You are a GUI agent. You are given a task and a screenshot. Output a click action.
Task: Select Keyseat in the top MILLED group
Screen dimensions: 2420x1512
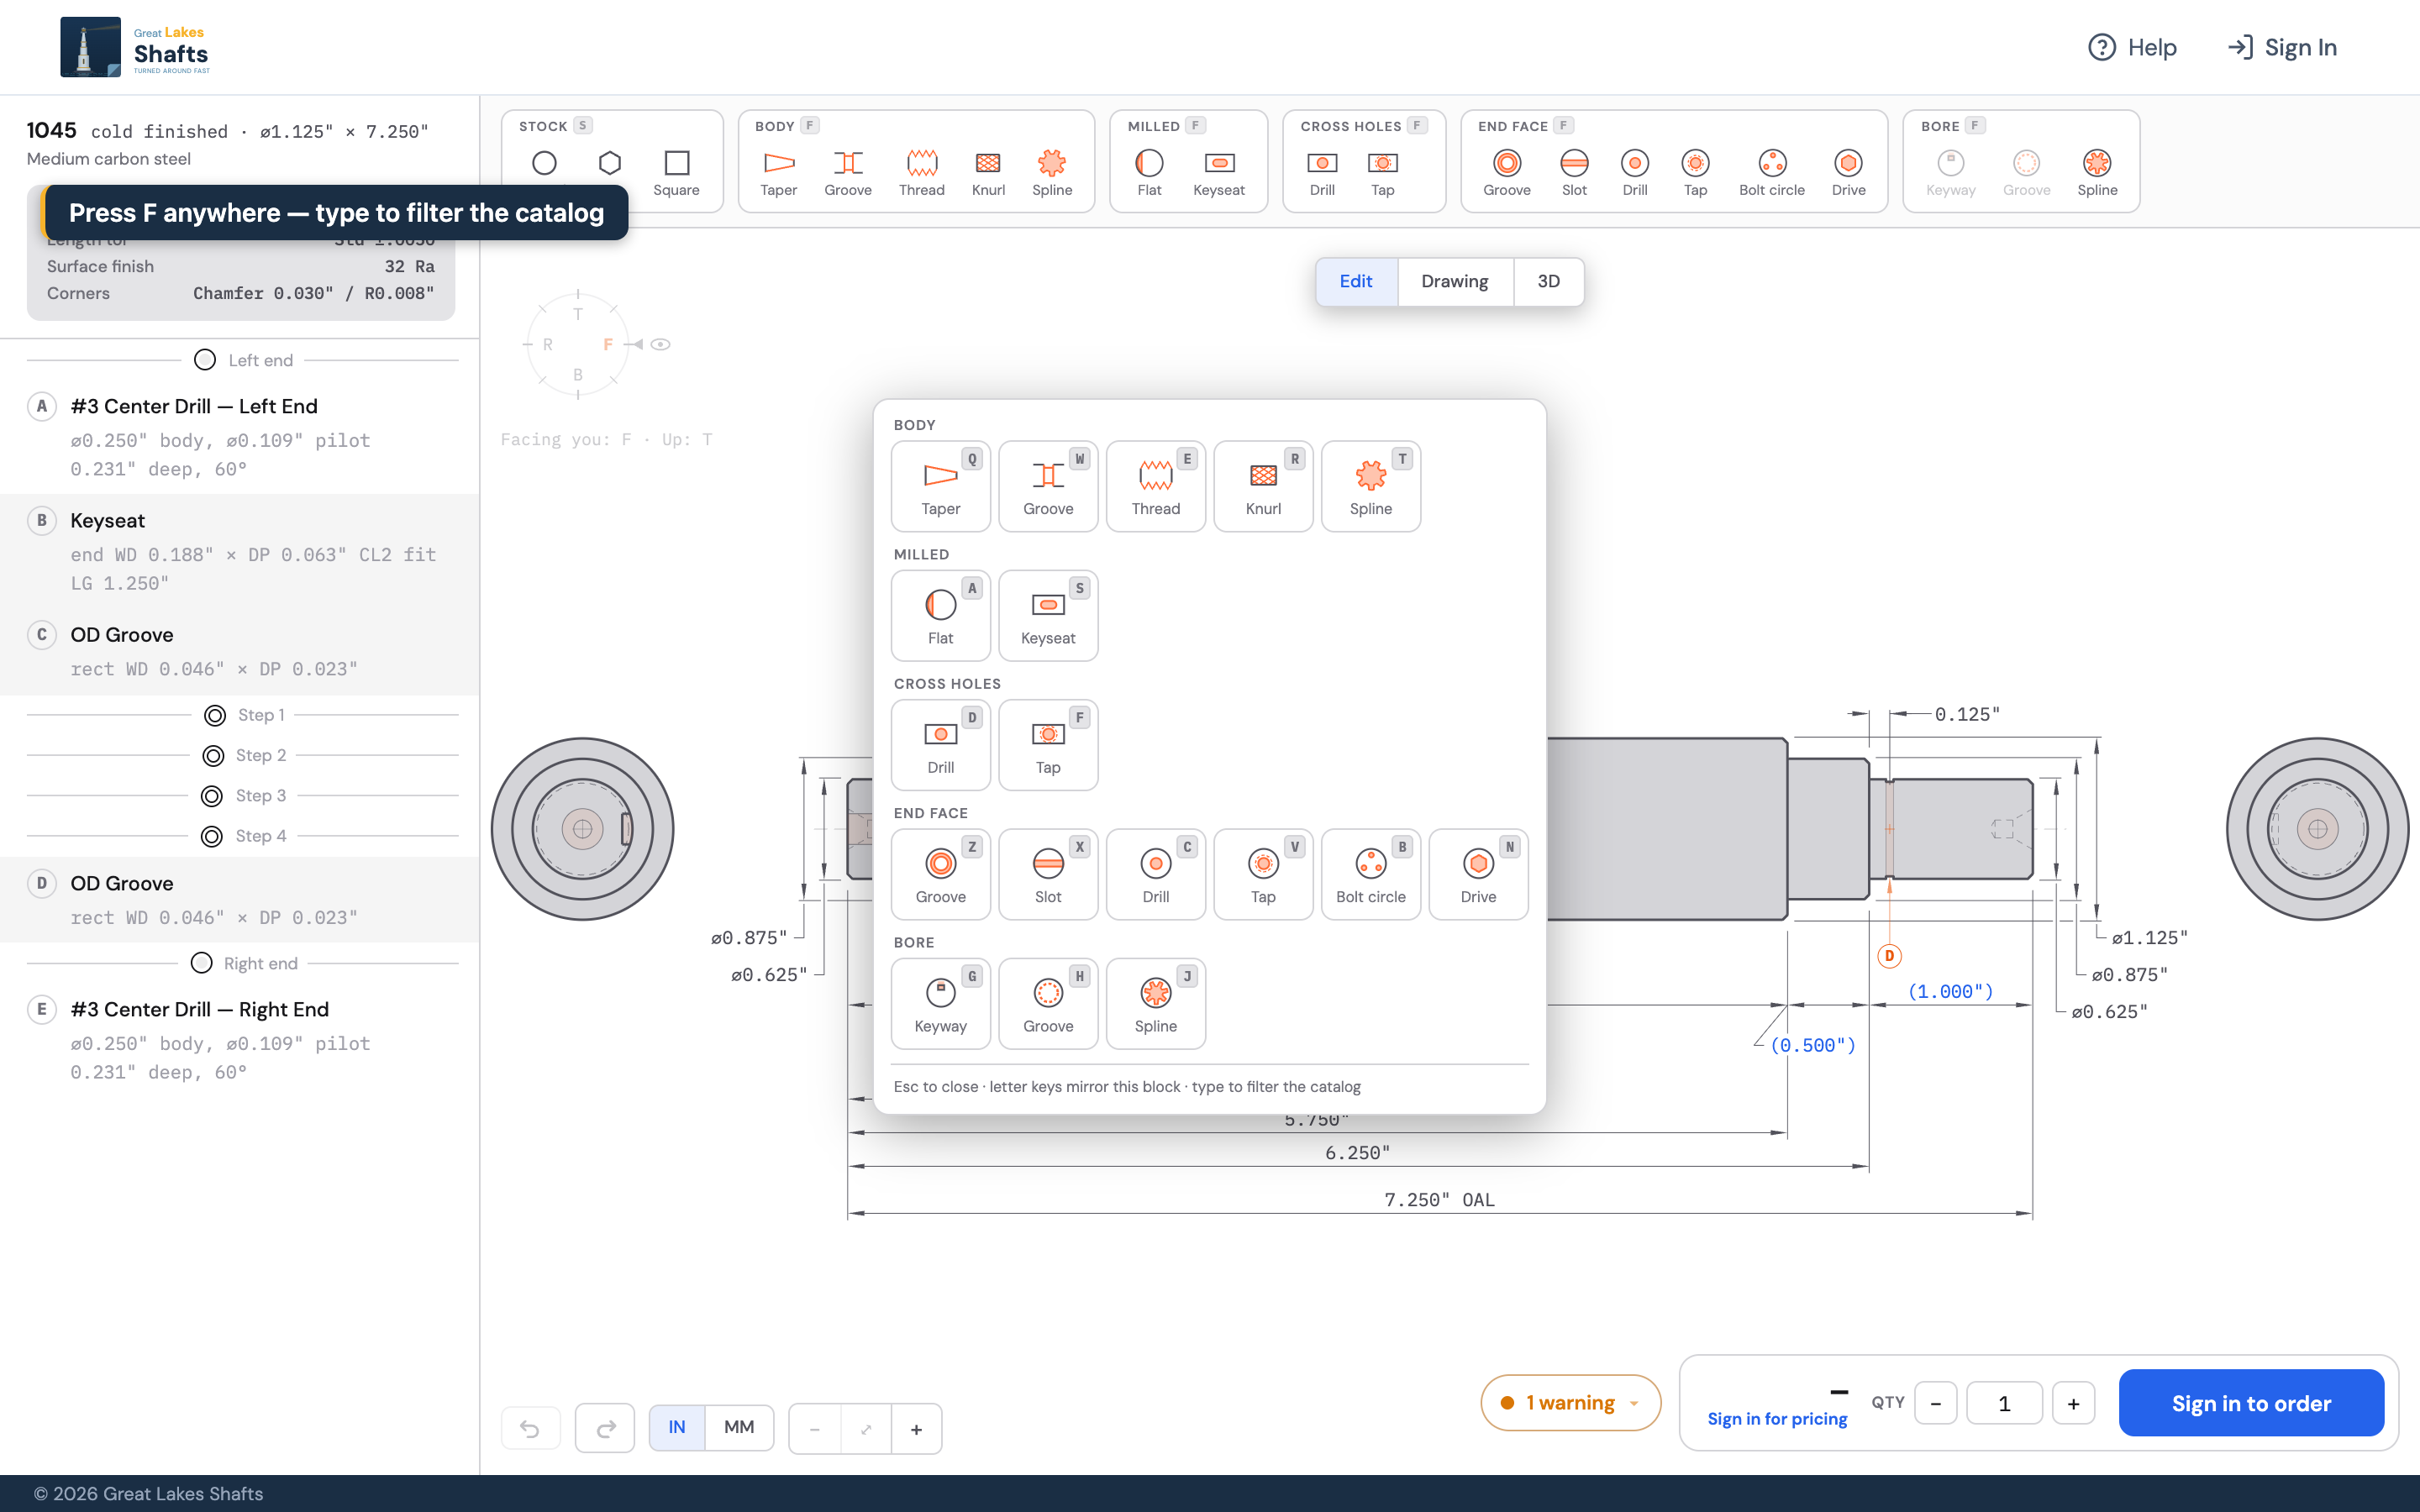[x=1218, y=173]
